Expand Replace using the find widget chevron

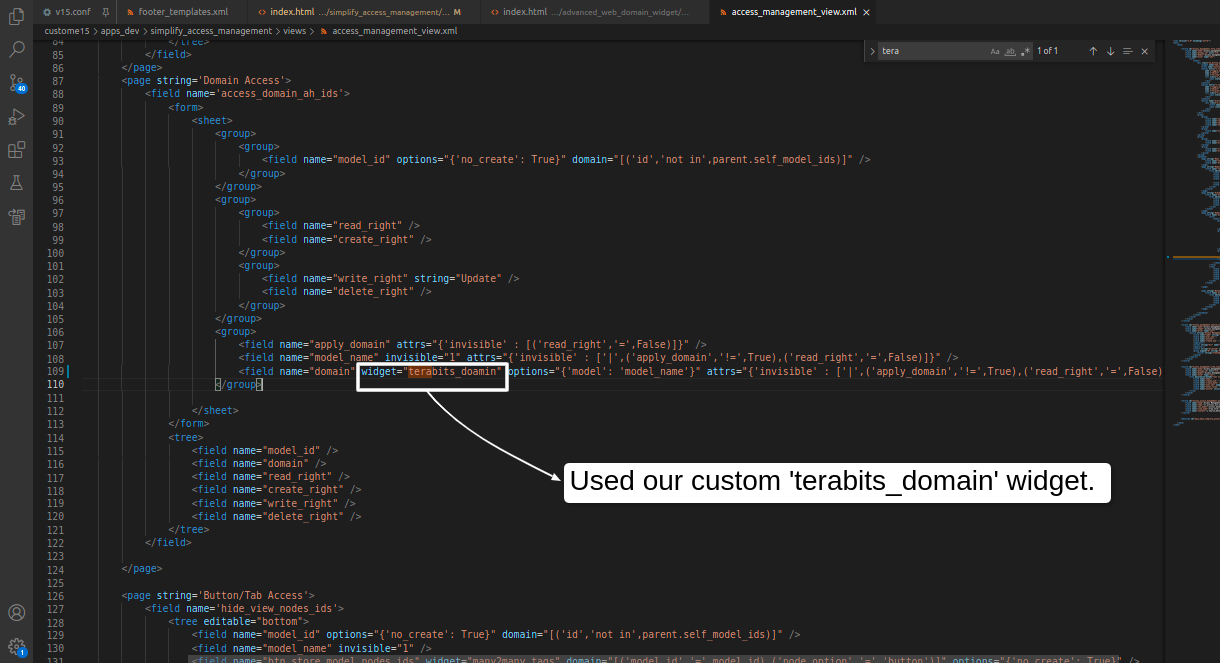(872, 51)
